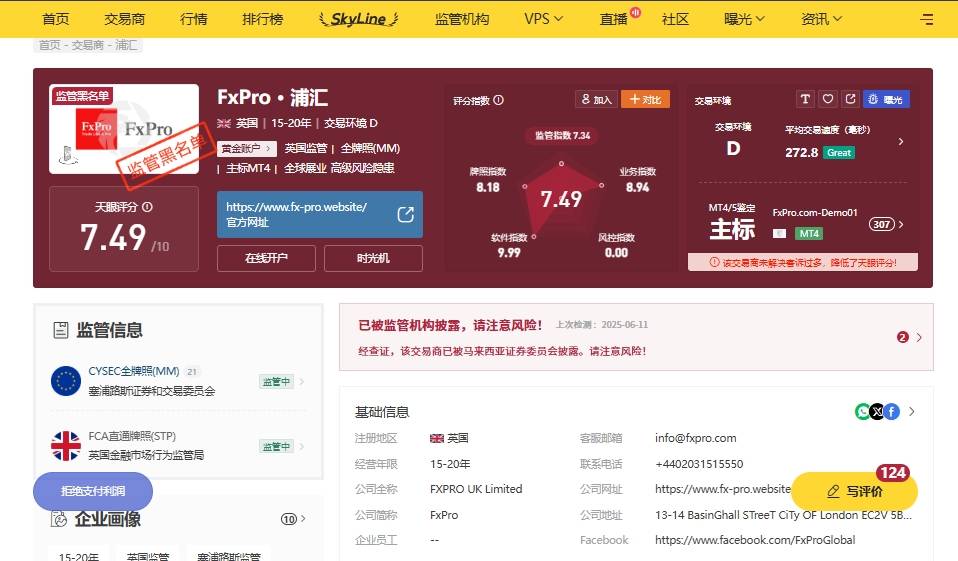The image size is (958, 561).
Task: Click the small flag icon beside the MT4 tag
Action: pyautogui.click(x=779, y=233)
